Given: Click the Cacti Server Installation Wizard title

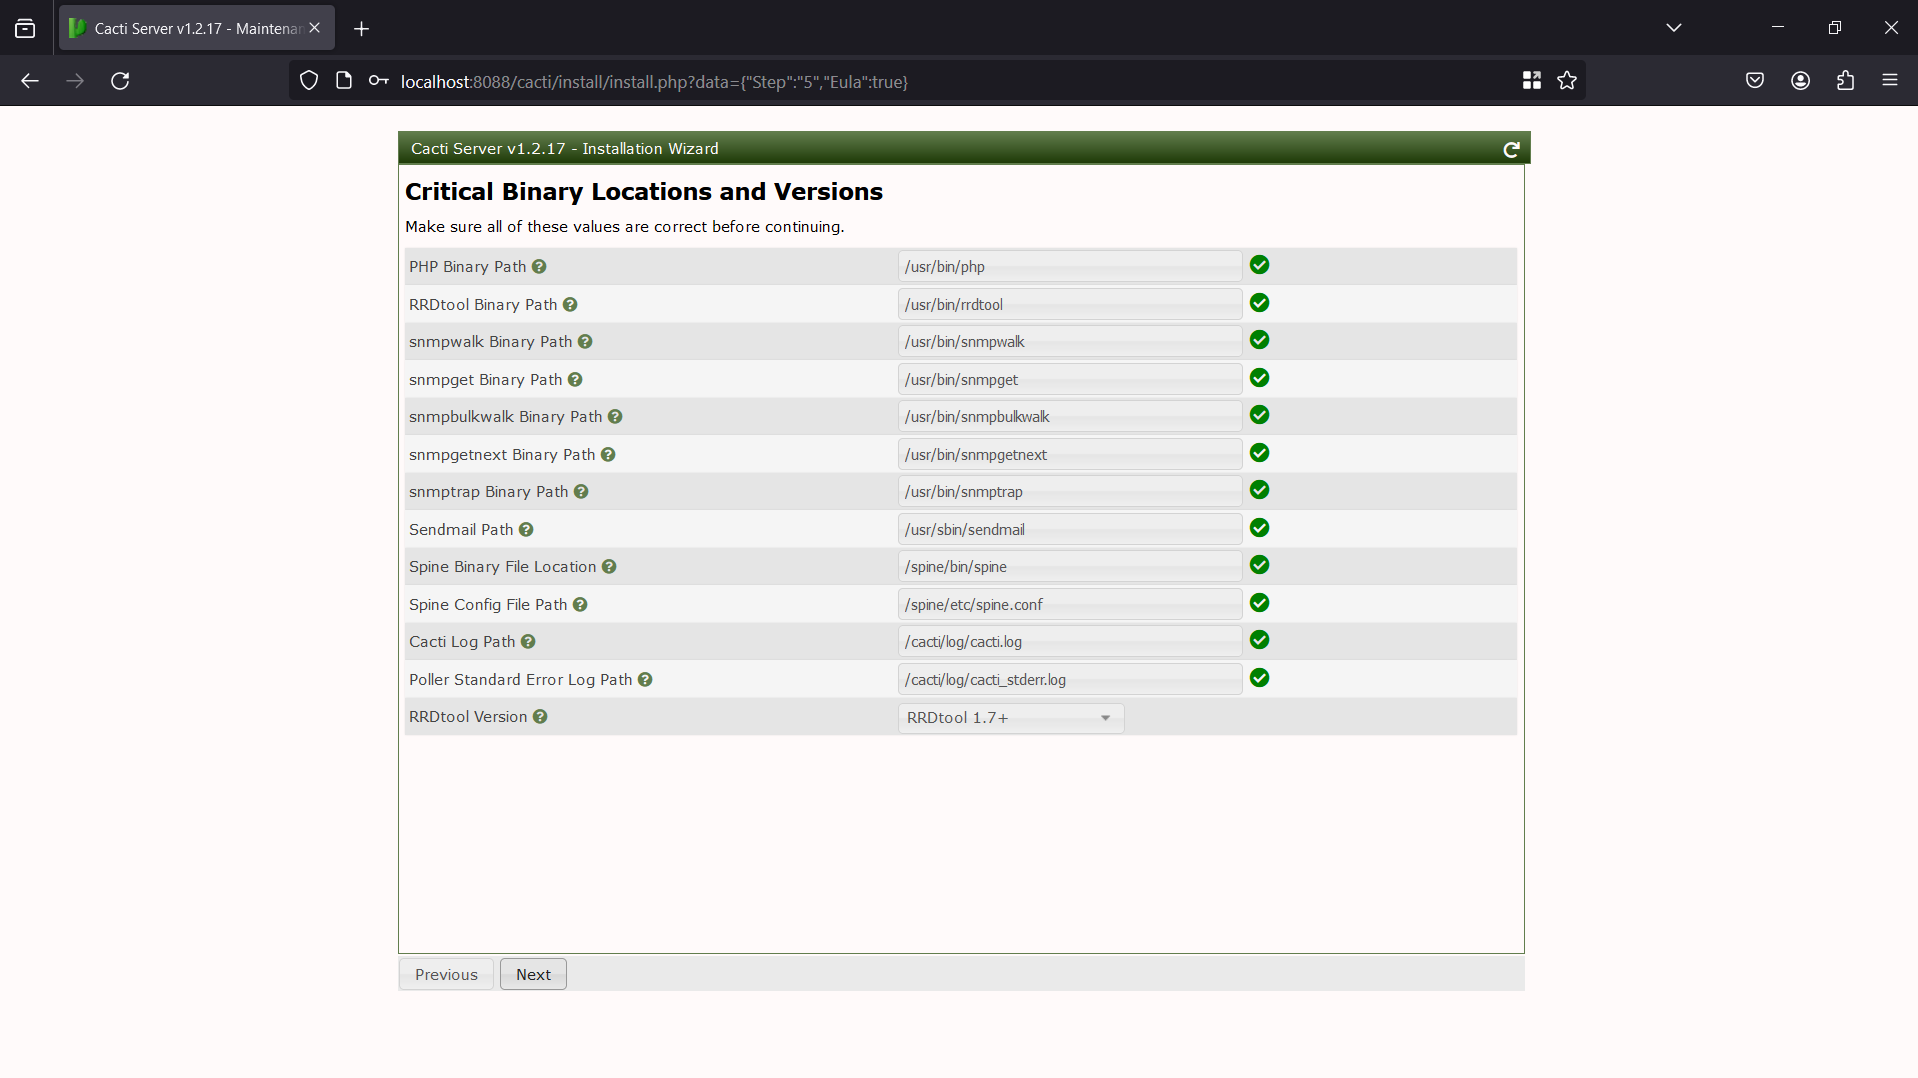Looking at the screenshot, I should tap(565, 149).
